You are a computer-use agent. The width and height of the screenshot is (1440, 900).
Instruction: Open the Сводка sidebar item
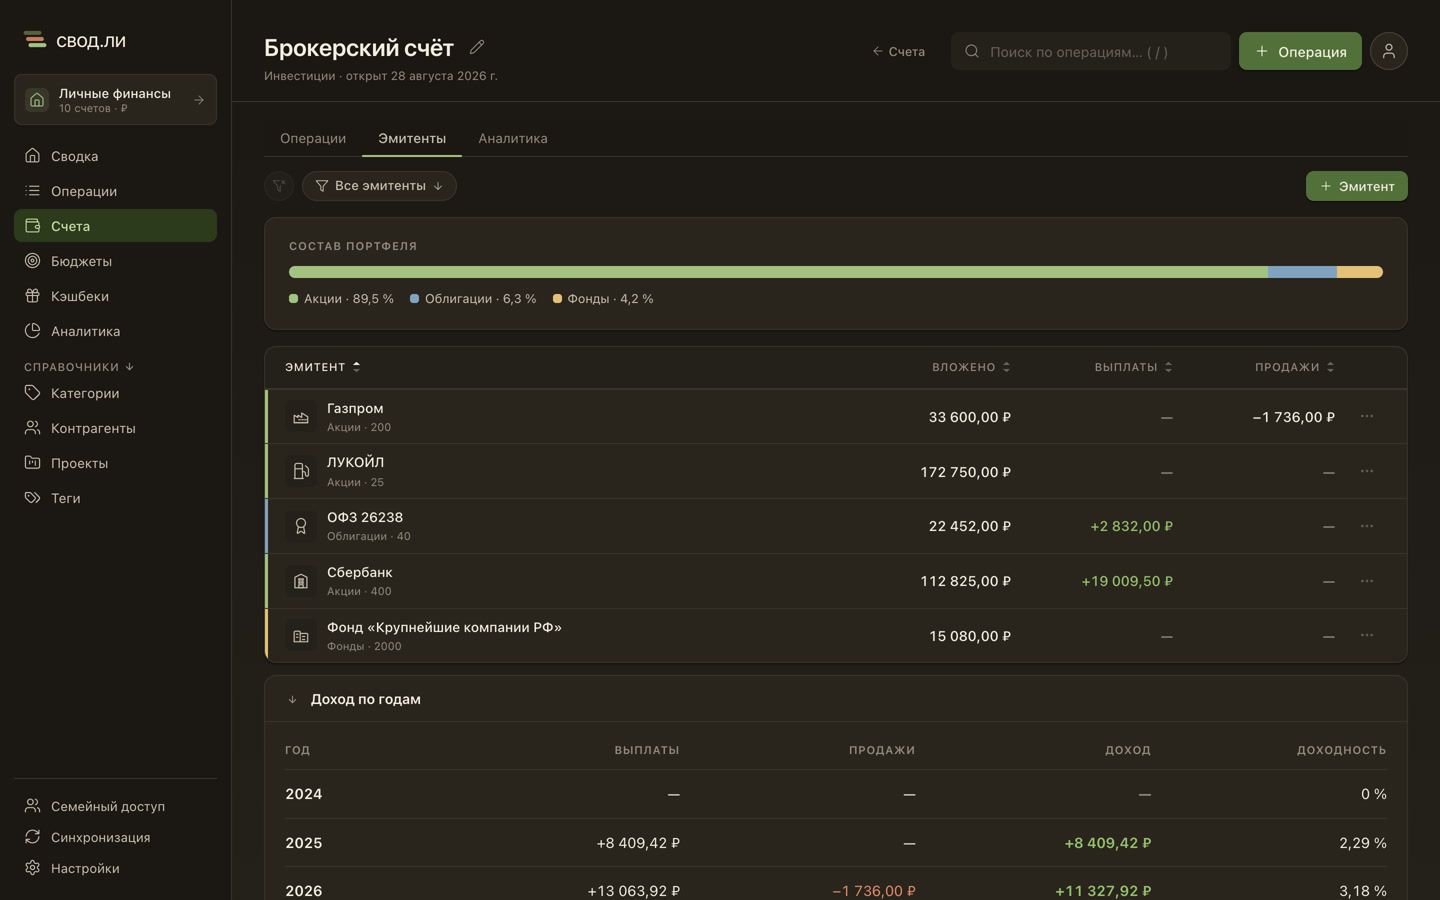point(115,156)
